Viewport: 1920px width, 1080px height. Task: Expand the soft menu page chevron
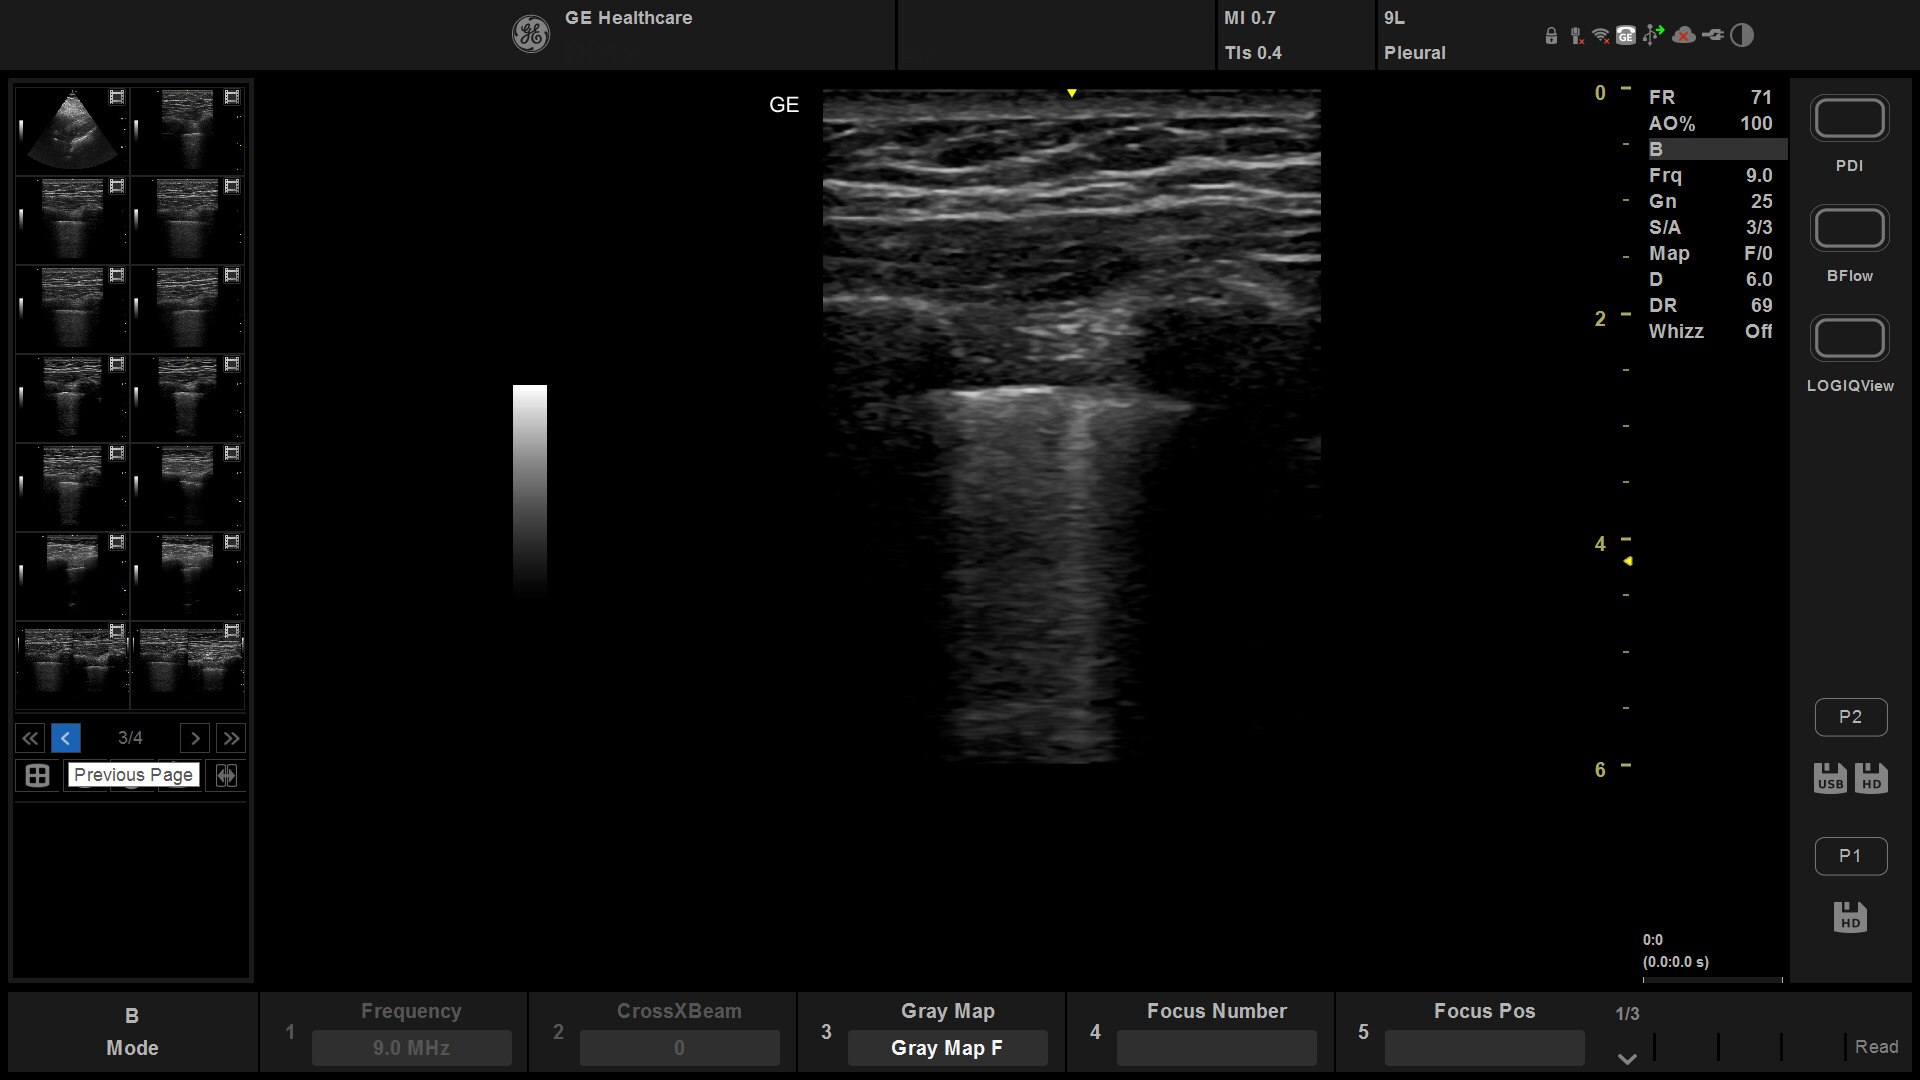(1627, 1058)
